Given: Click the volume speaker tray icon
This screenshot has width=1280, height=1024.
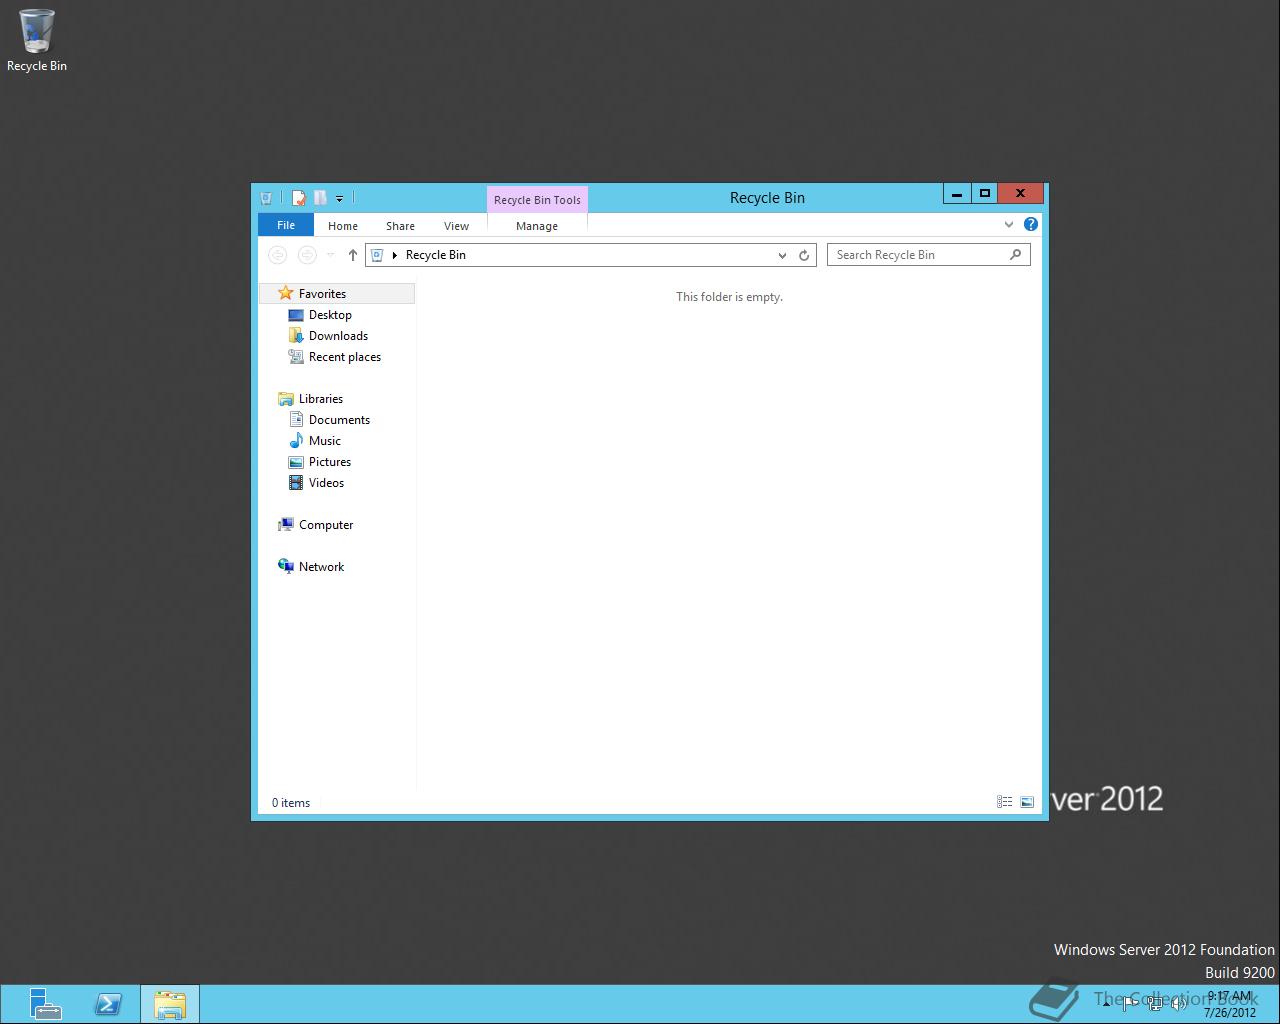Looking at the screenshot, I should pyautogui.click(x=1179, y=1004).
